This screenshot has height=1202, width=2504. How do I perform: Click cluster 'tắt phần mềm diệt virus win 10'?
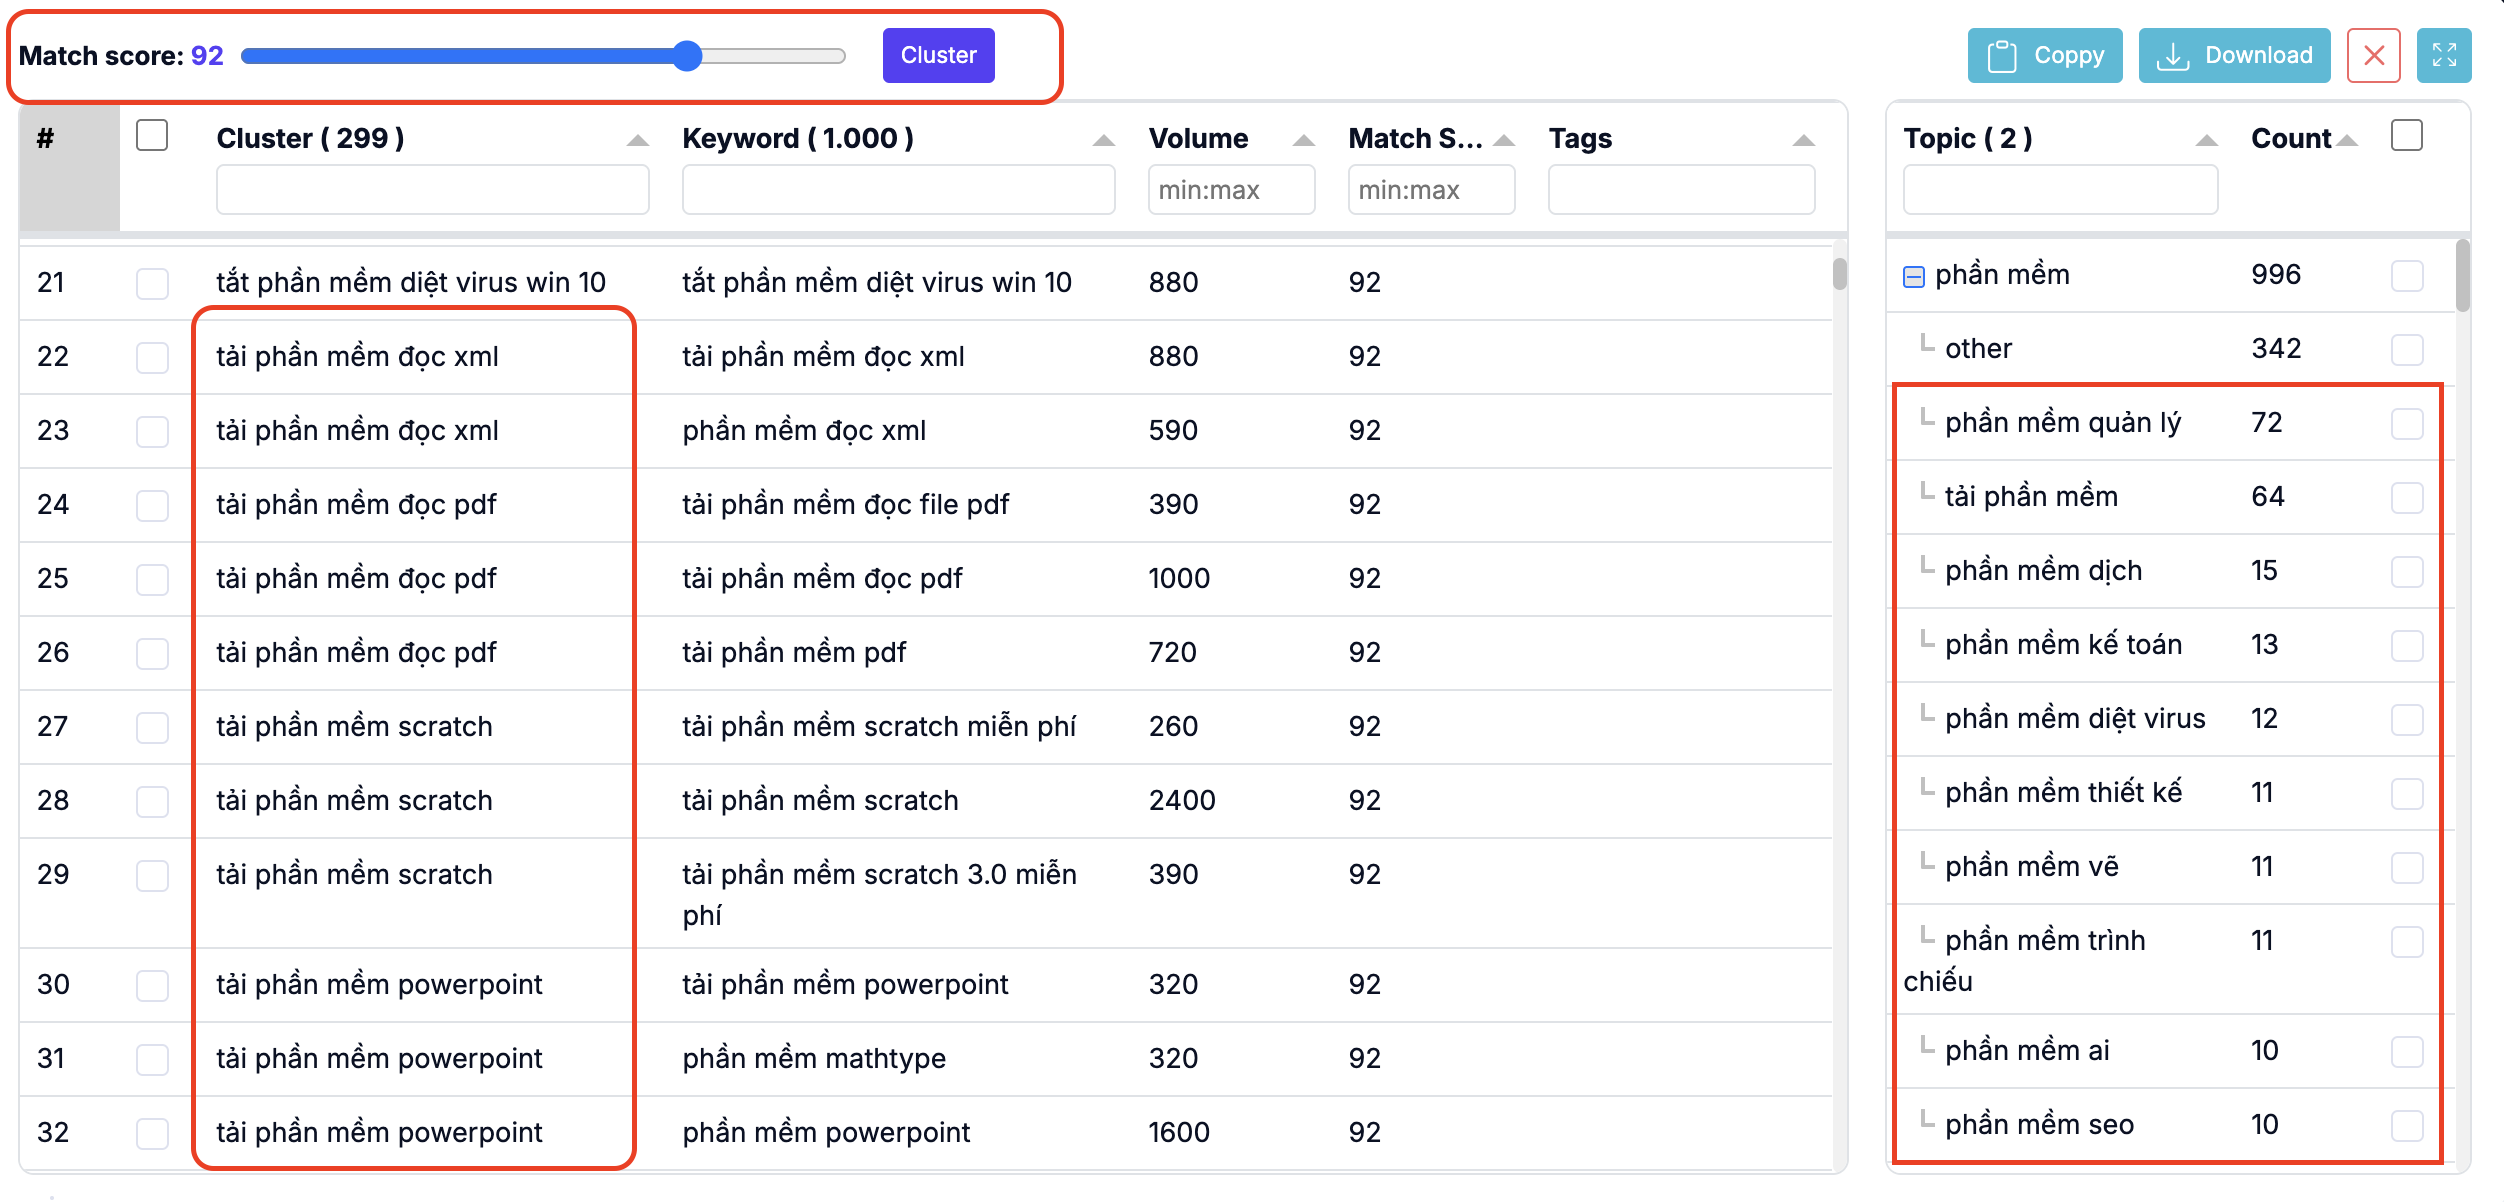[411, 282]
